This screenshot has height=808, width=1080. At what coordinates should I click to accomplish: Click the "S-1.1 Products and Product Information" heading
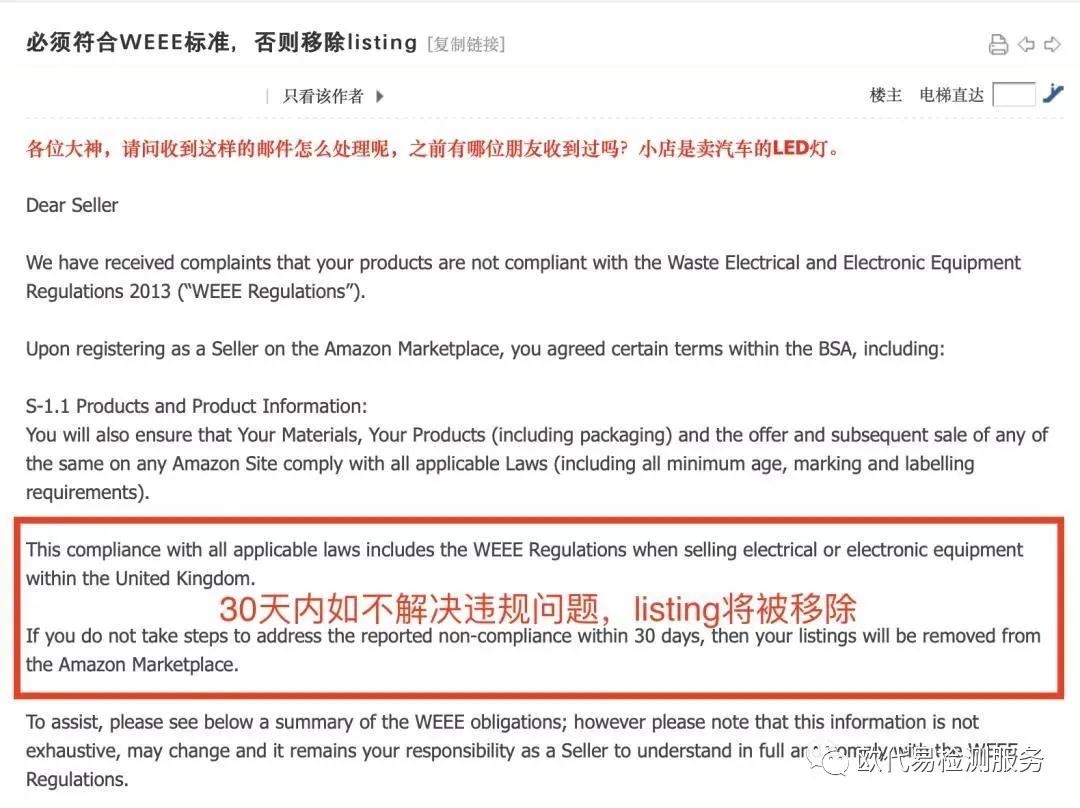[x=197, y=406]
